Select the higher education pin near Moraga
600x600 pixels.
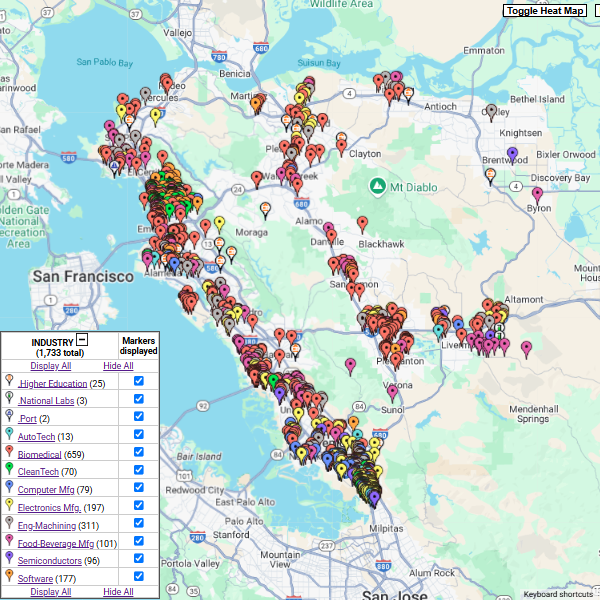click(x=265, y=210)
